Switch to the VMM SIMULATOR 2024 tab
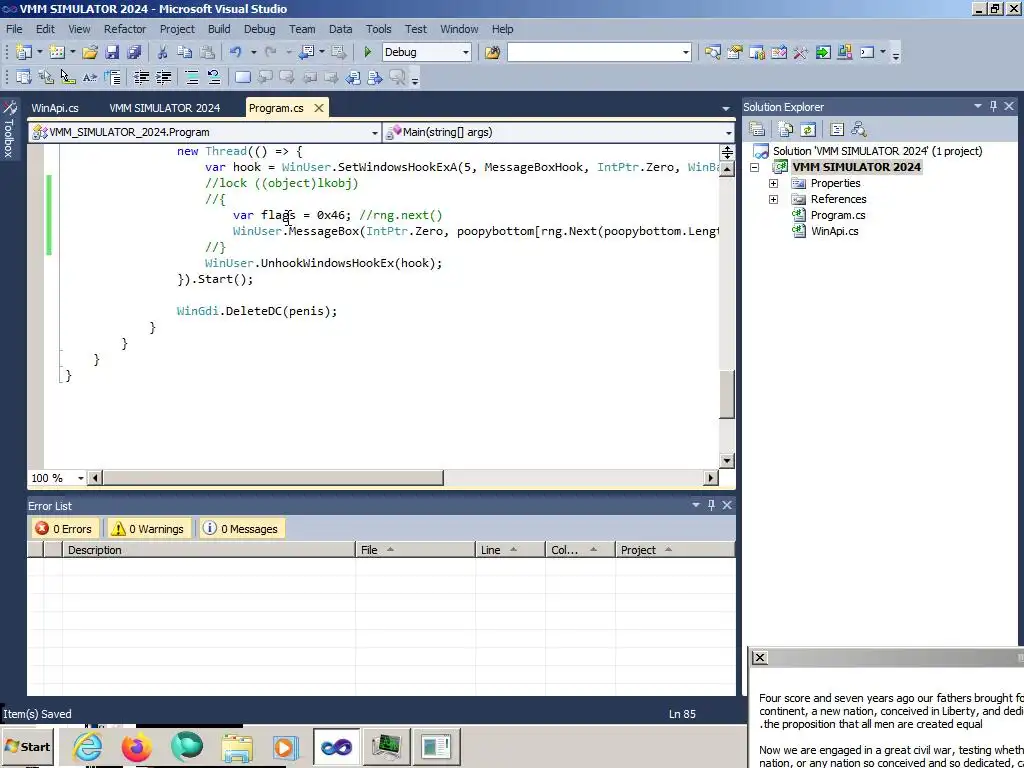This screenshot has width=1024, height=768. point(165,108)
